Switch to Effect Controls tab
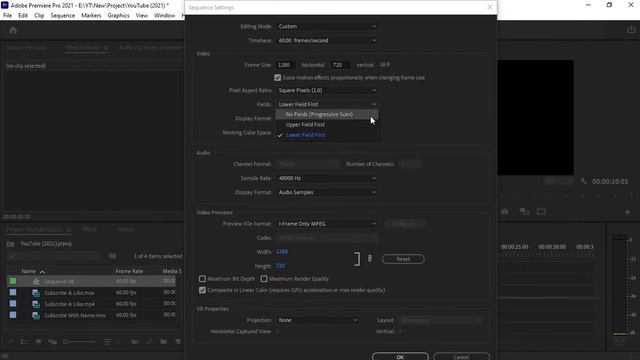The width and height of the screenshot is (640, 360). [x=82, y=47]
